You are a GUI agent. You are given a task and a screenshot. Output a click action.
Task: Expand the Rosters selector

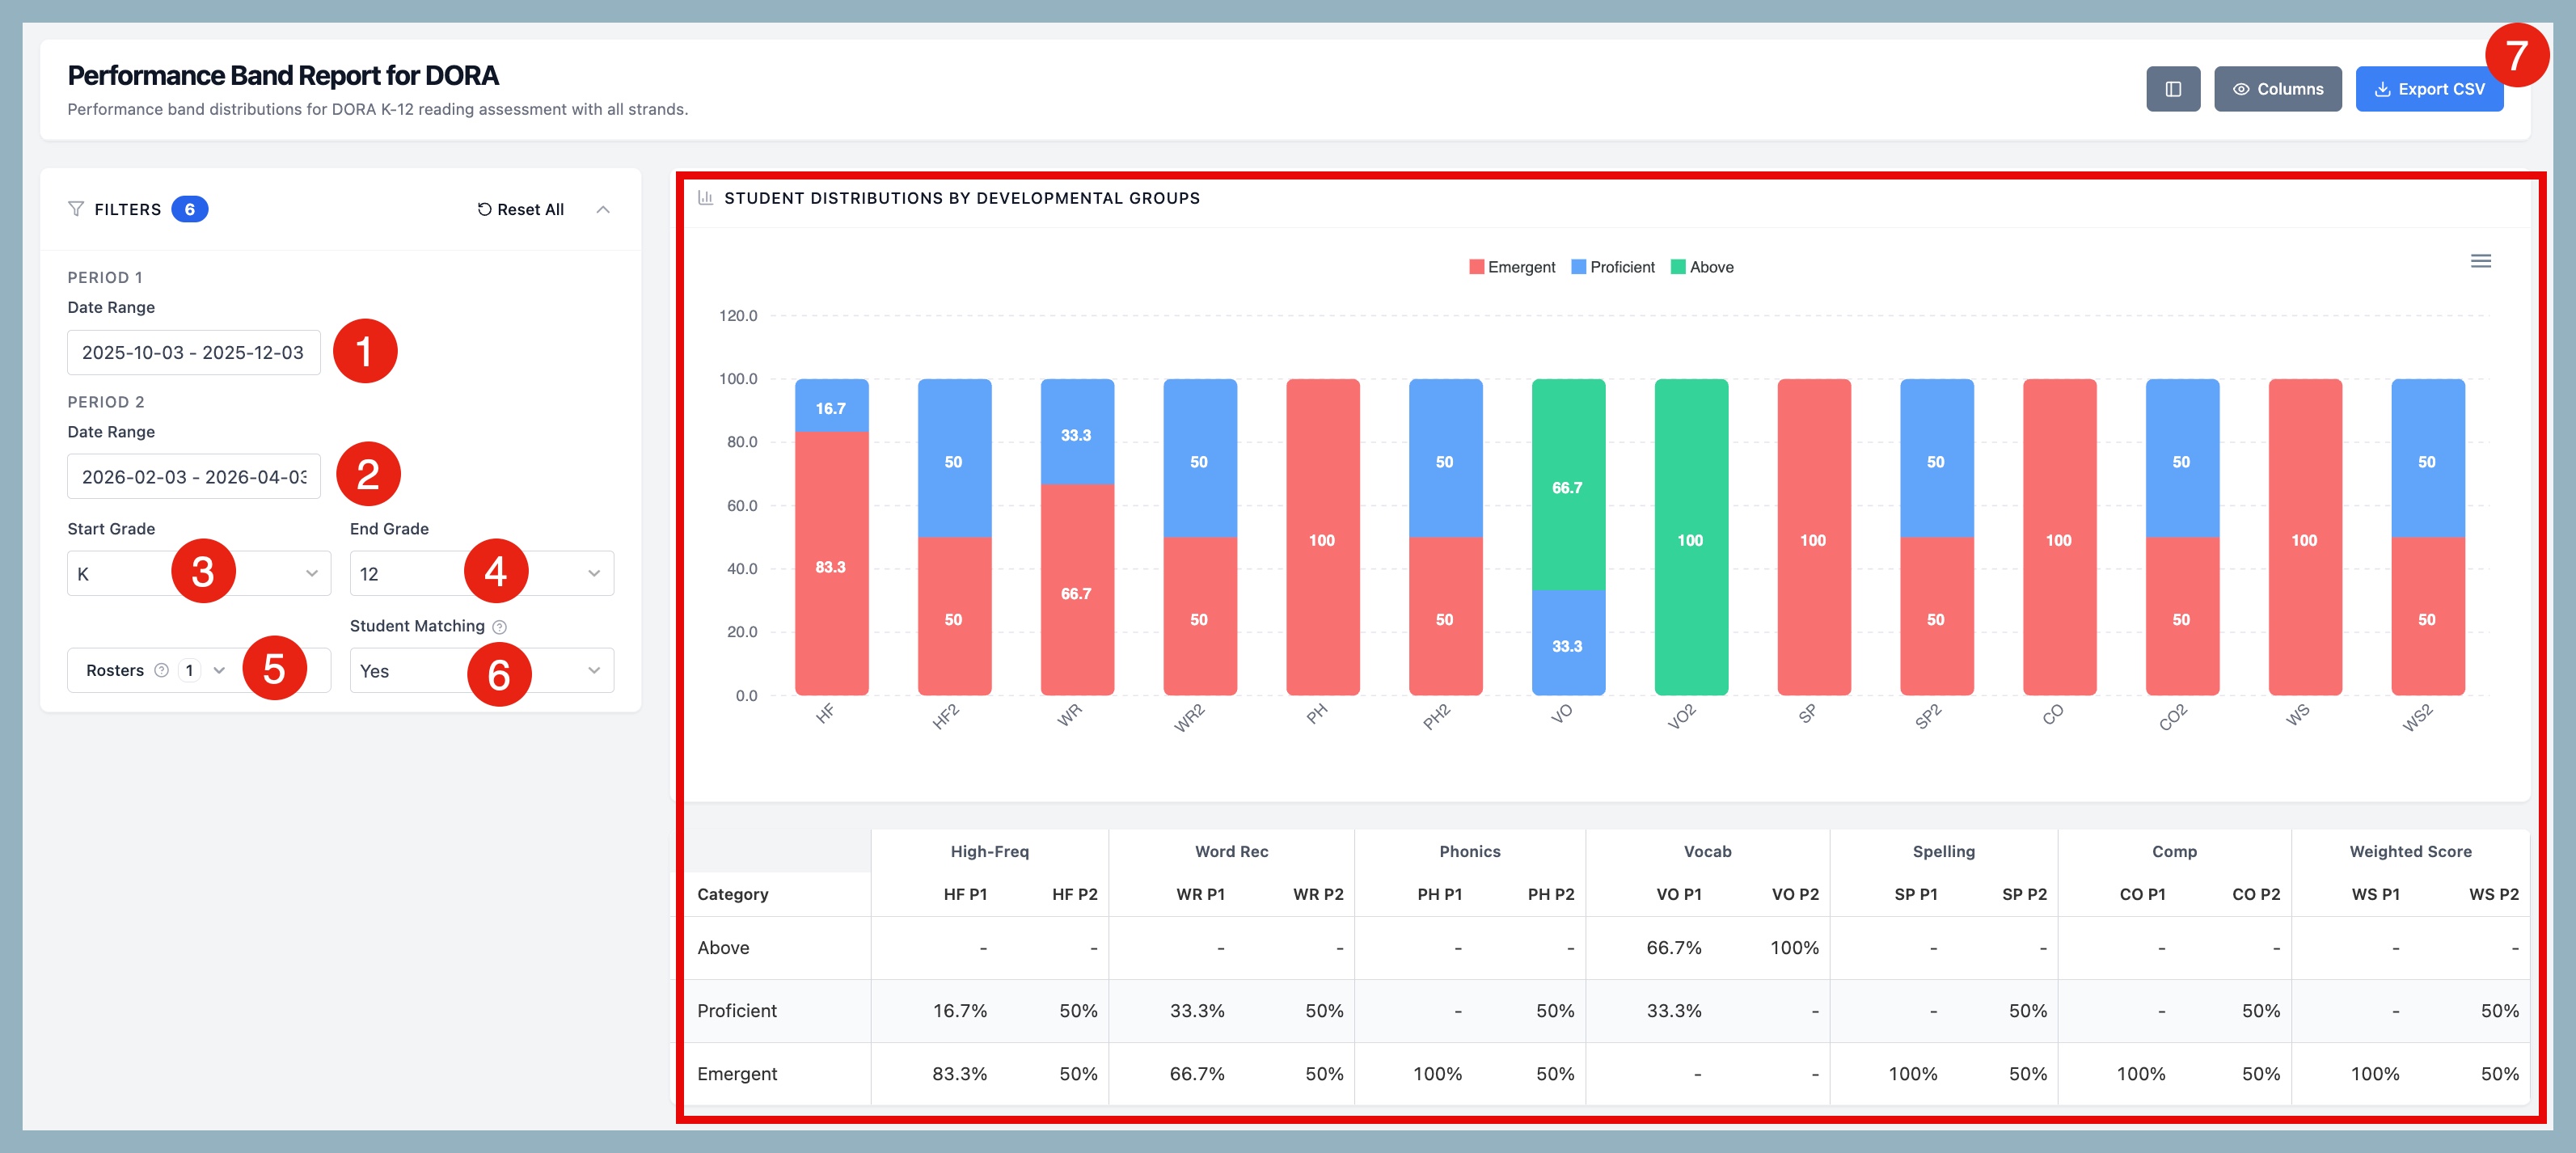click(219, 670)
